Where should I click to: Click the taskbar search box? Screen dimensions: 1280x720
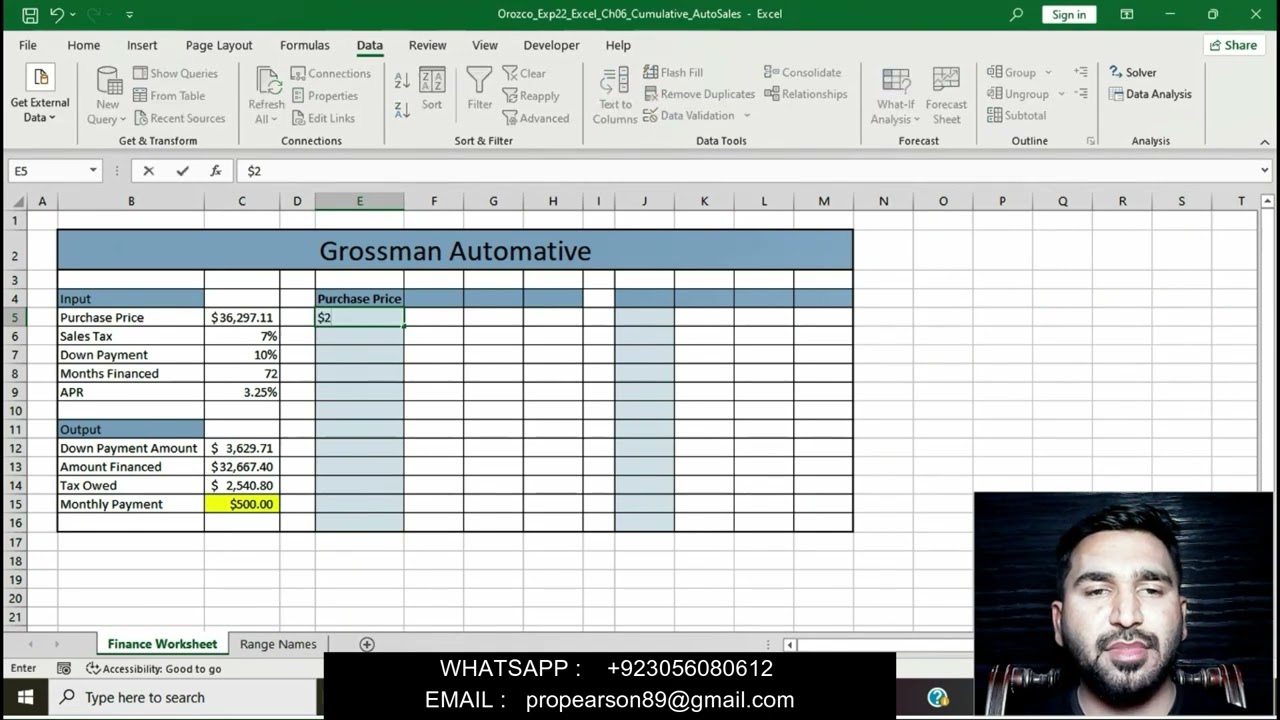coord(184,697)
